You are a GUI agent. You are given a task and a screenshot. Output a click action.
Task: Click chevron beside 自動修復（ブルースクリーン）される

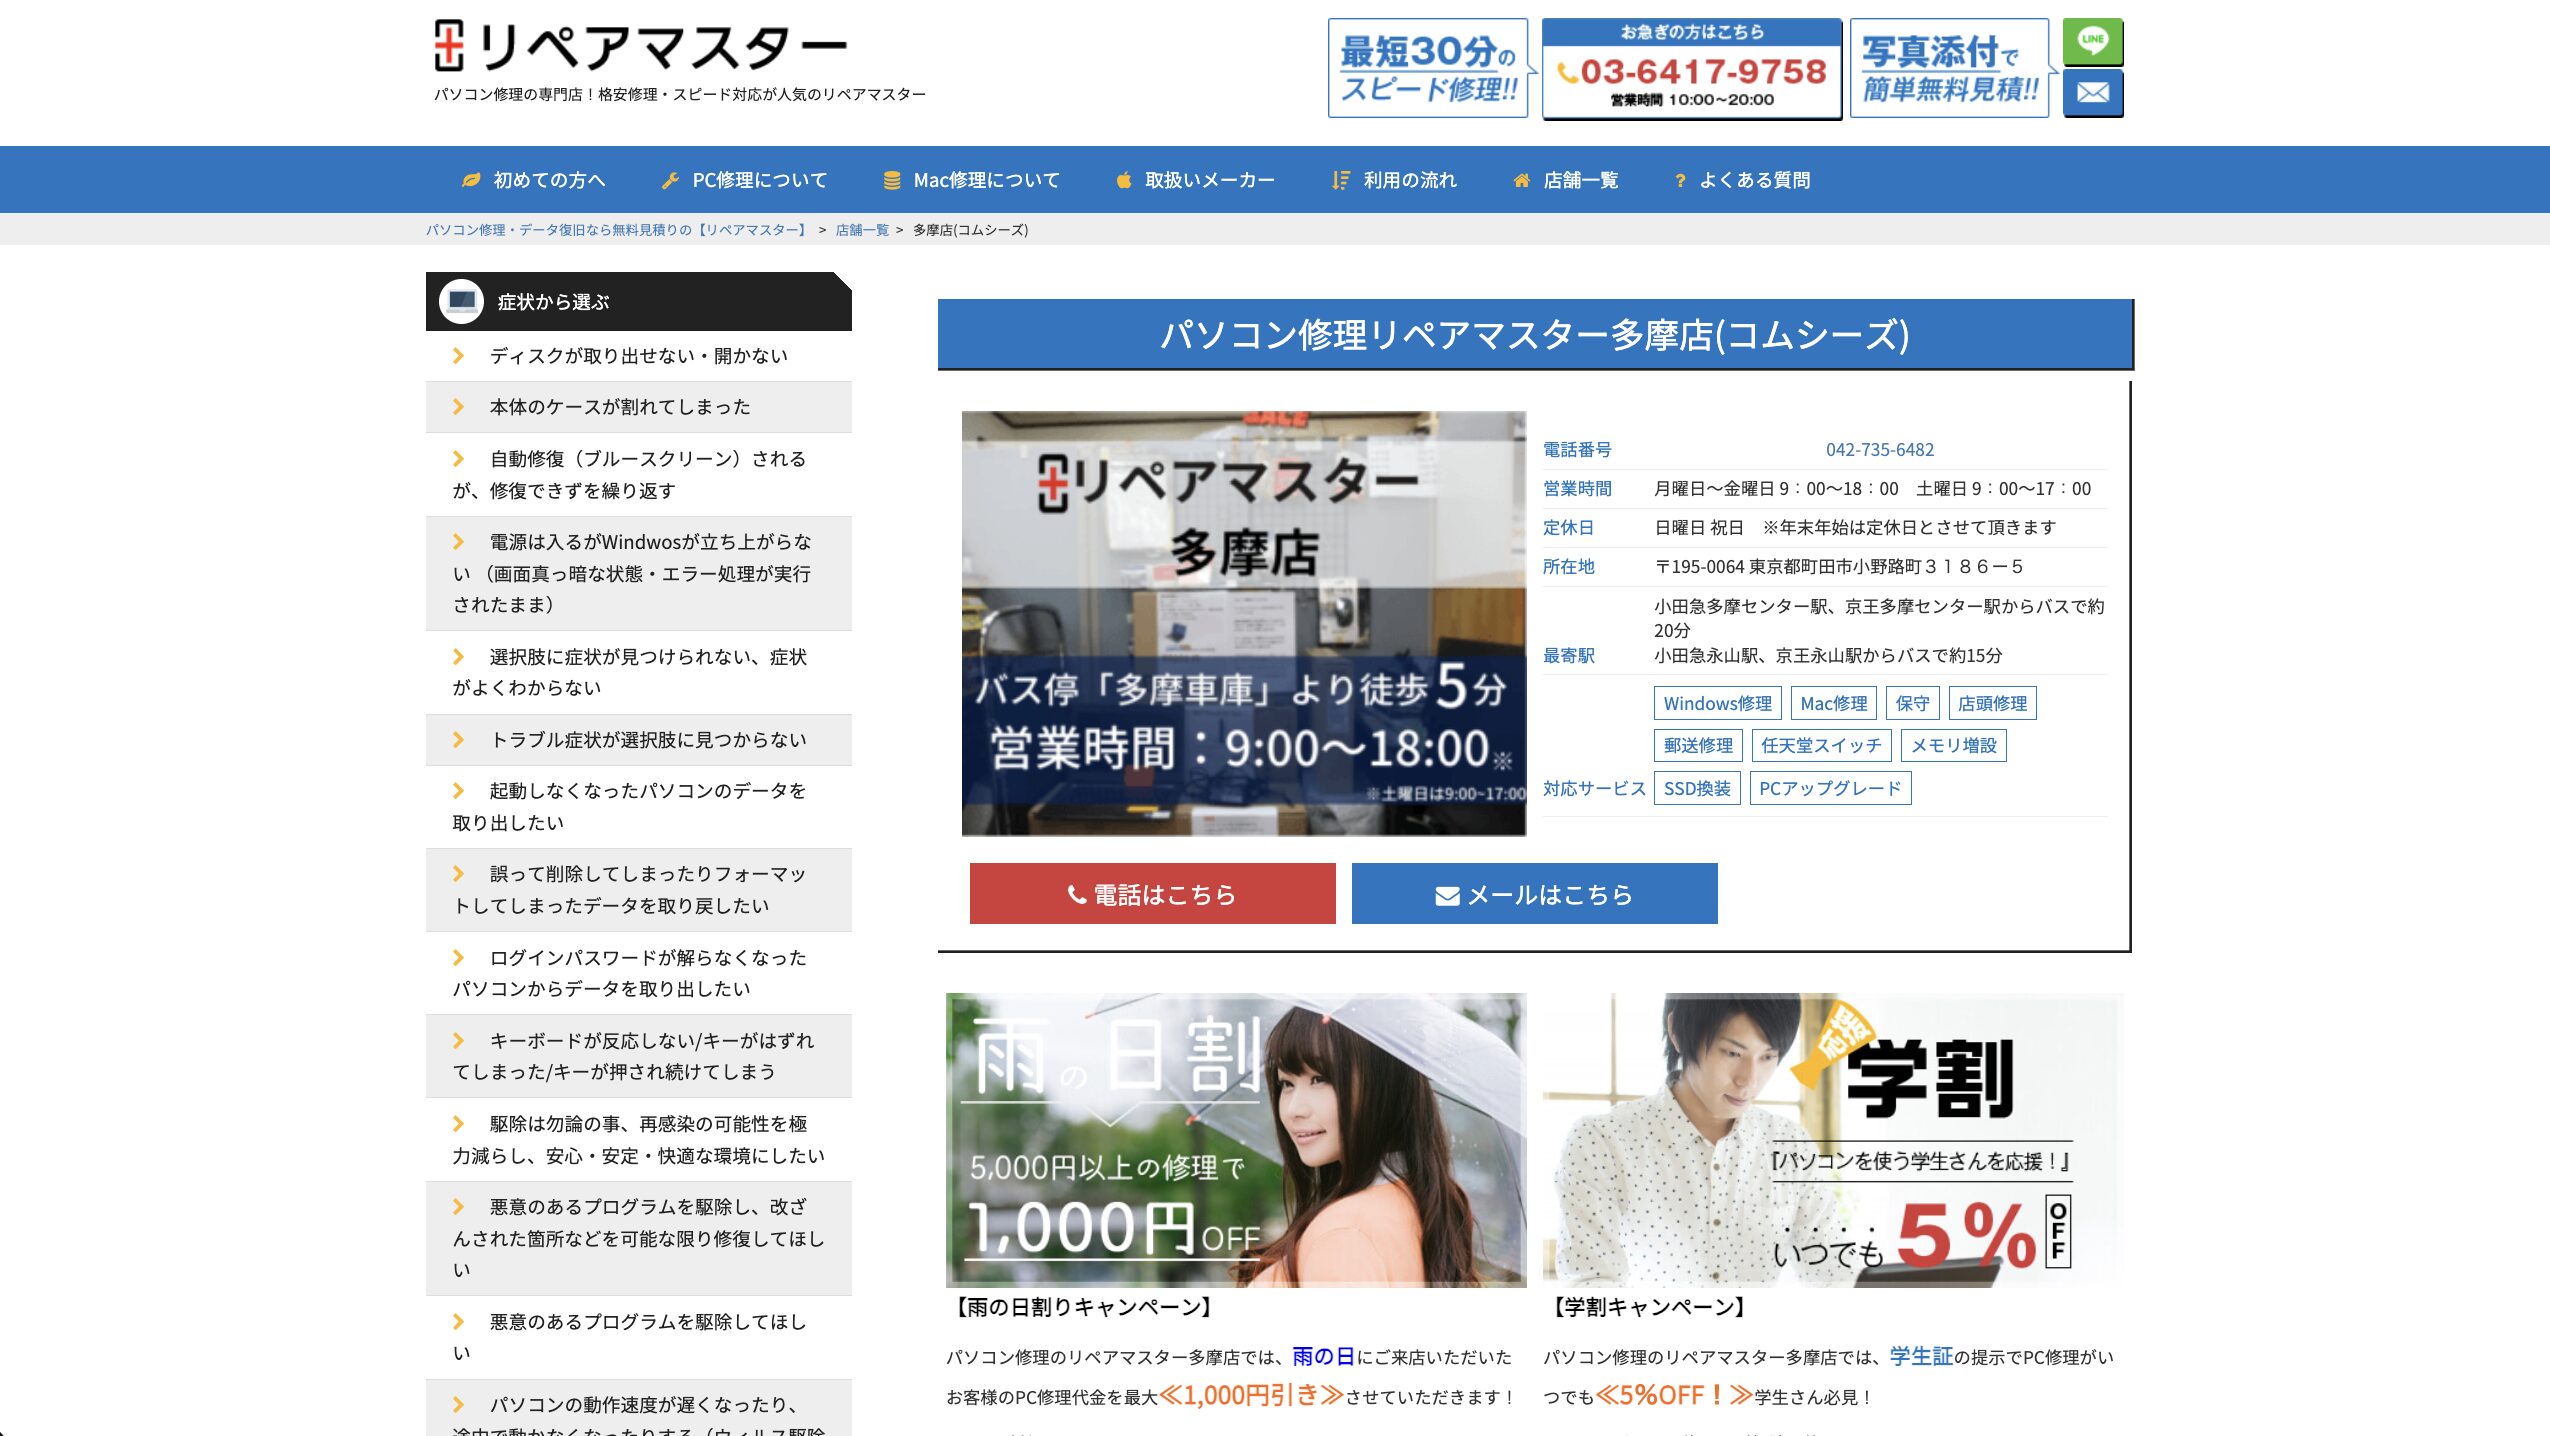(x=458, y=459)
